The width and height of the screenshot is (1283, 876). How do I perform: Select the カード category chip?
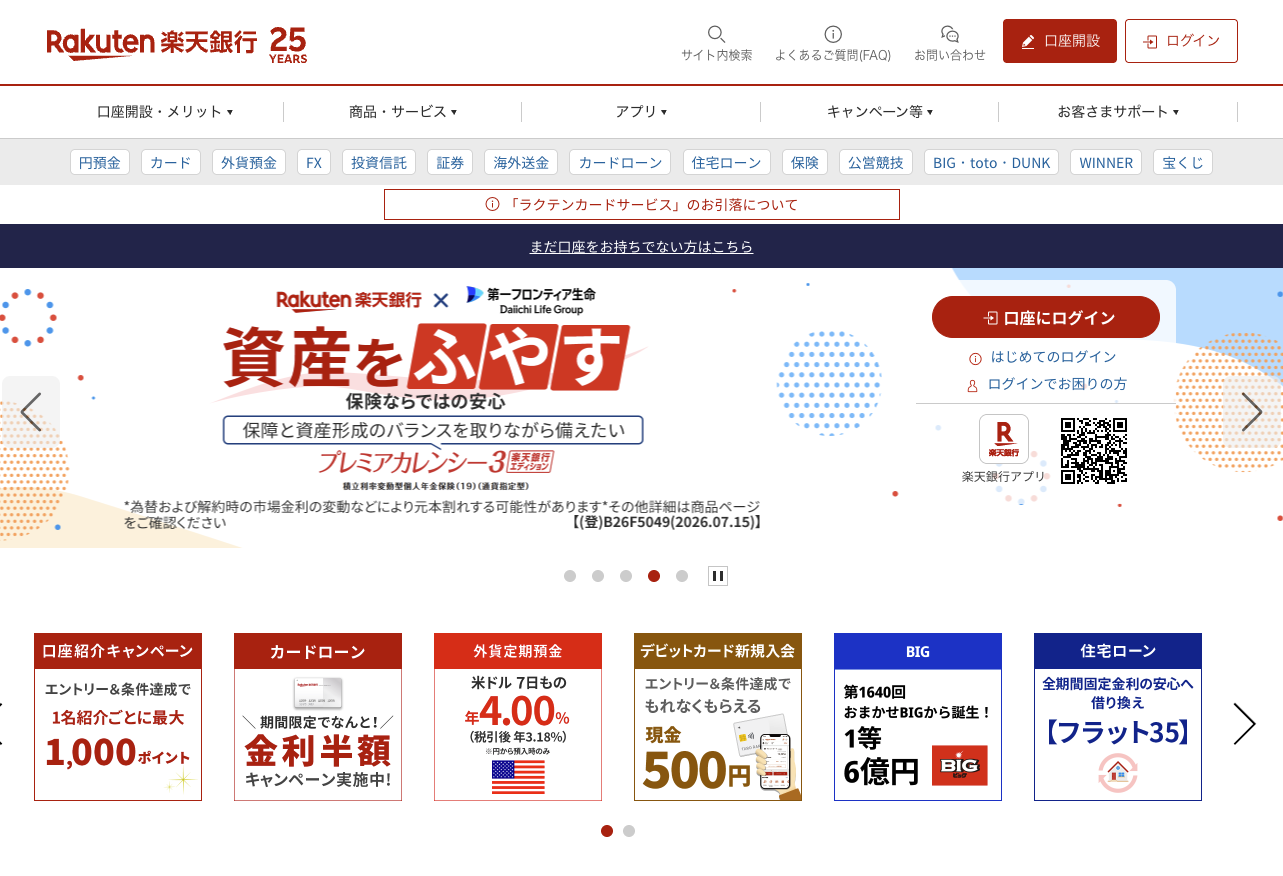coord(171,162)
